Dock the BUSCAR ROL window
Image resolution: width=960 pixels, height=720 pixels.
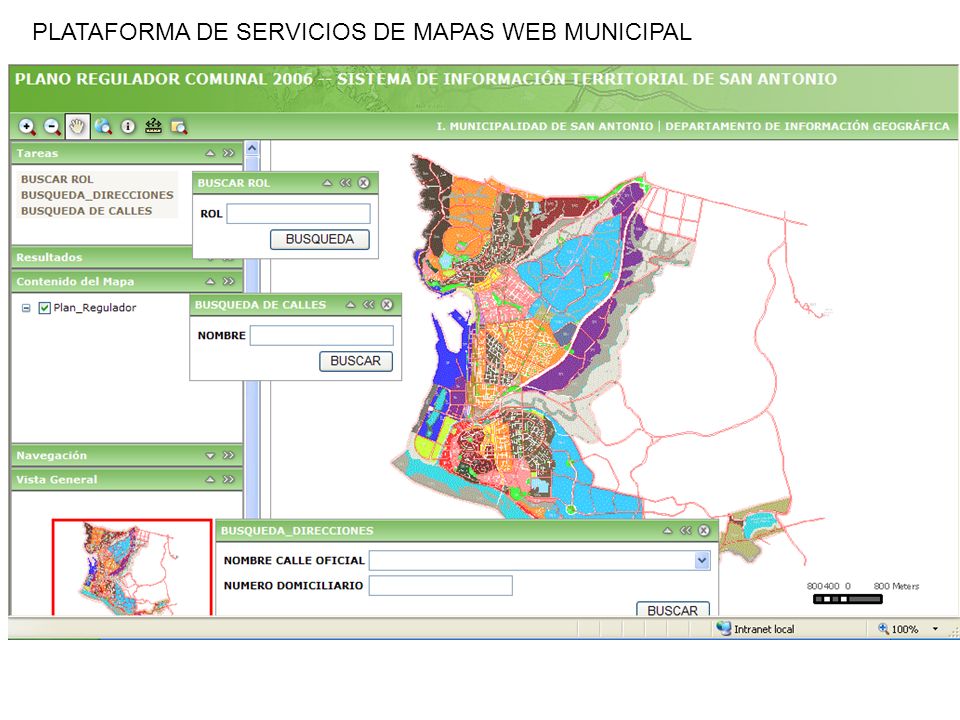[x=345, y=182]
